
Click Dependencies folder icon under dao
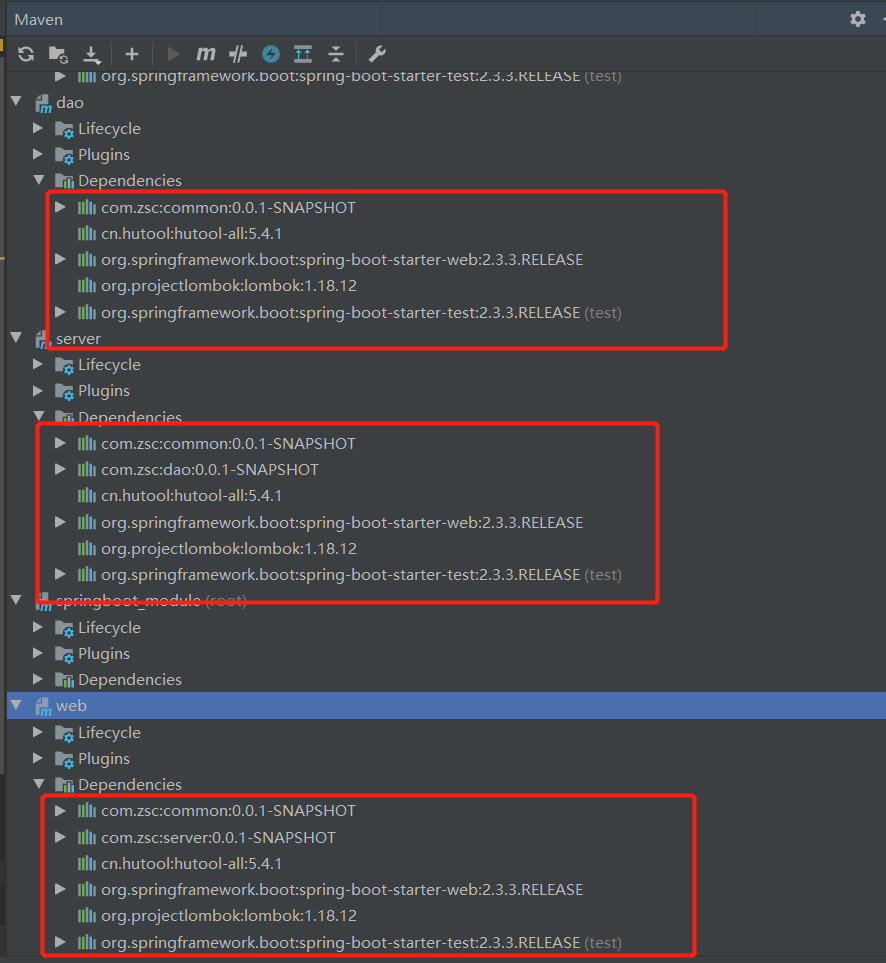[64, 181]
